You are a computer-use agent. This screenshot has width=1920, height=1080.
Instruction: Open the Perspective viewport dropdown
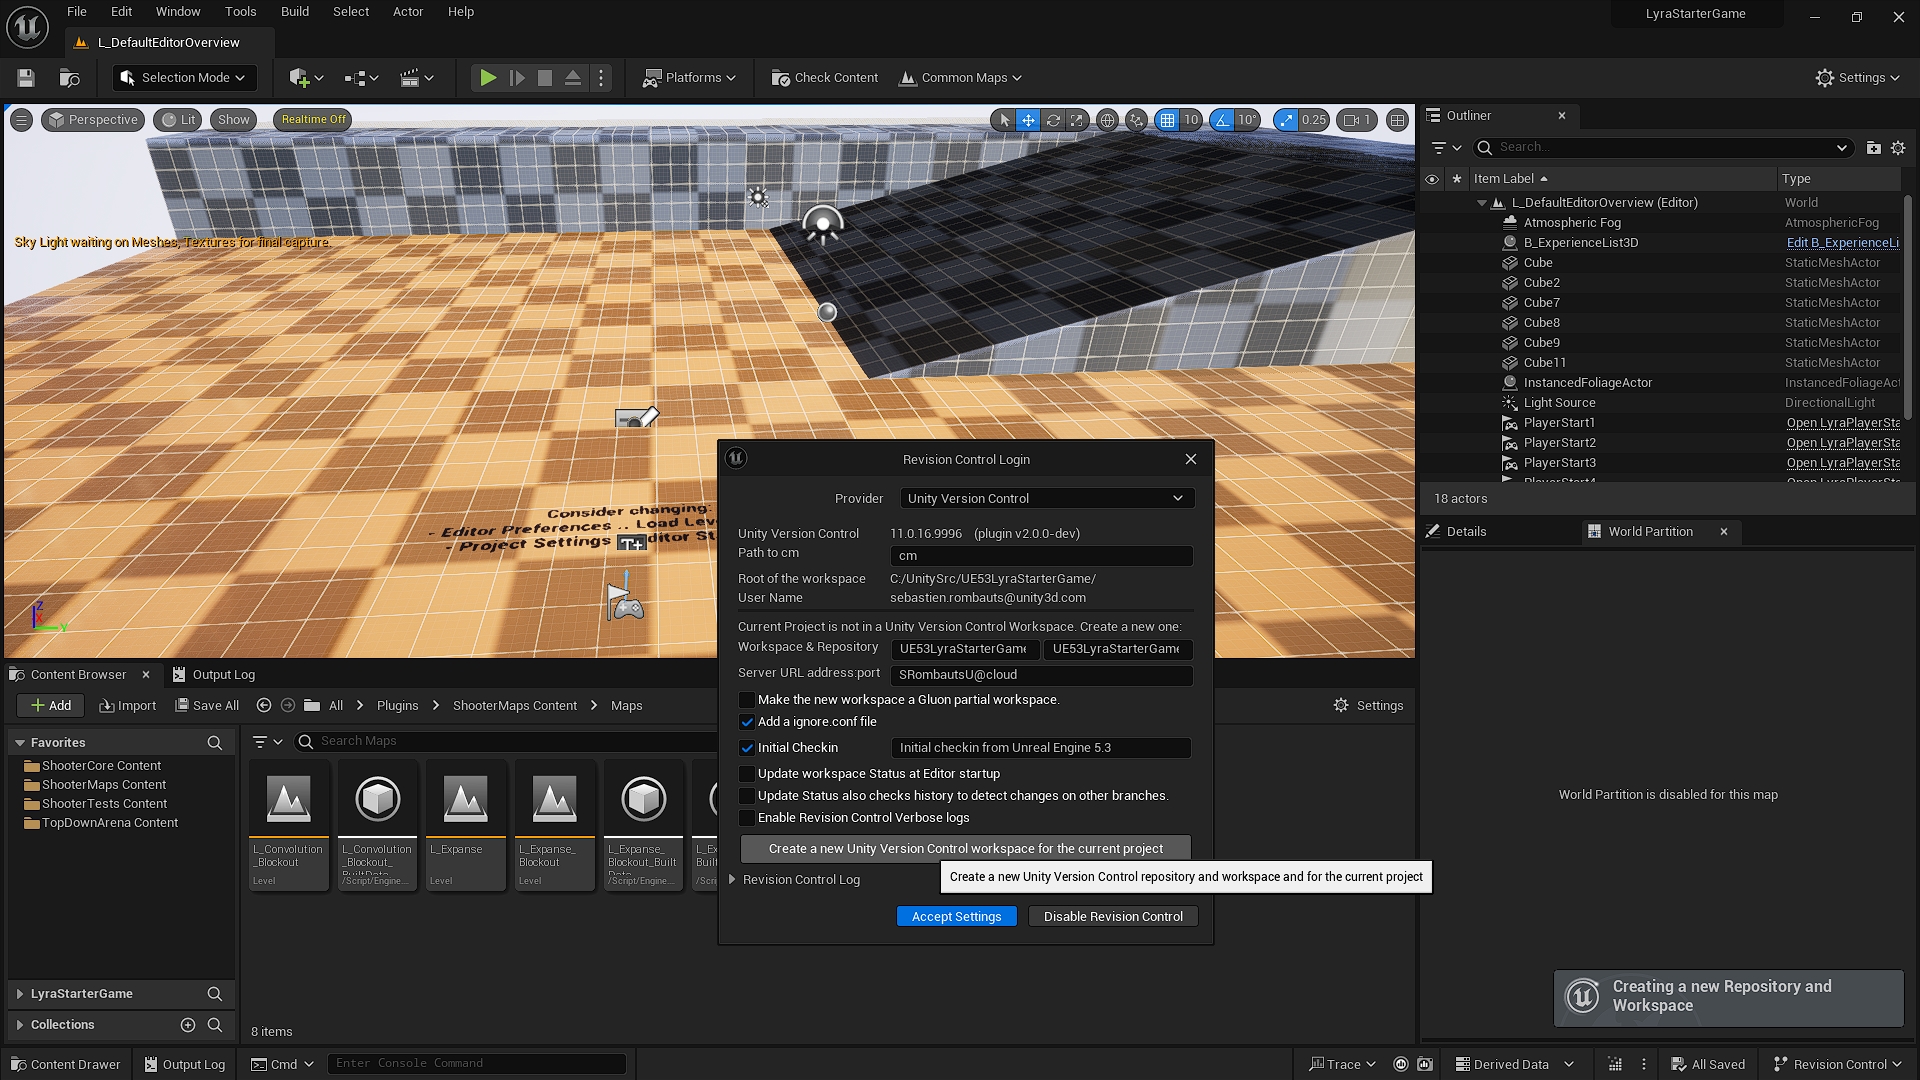[92, 119]
